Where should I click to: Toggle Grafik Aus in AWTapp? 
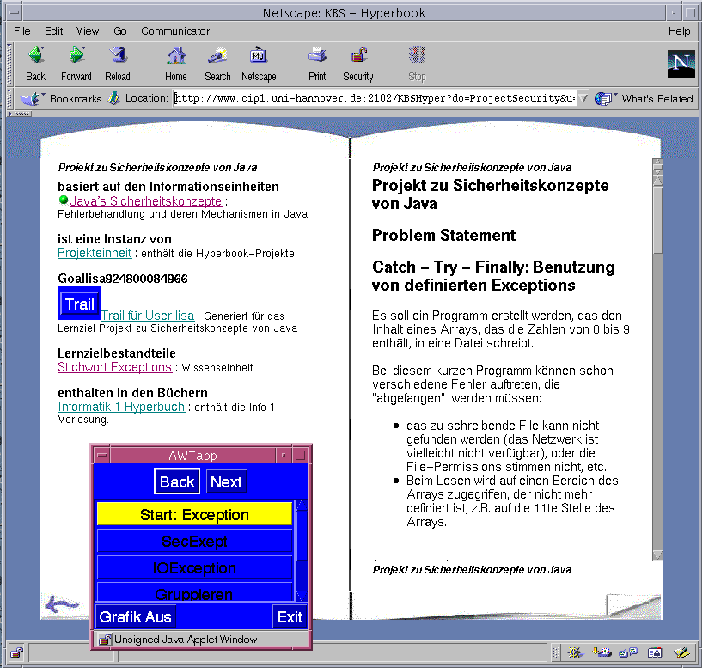[135, 617]
